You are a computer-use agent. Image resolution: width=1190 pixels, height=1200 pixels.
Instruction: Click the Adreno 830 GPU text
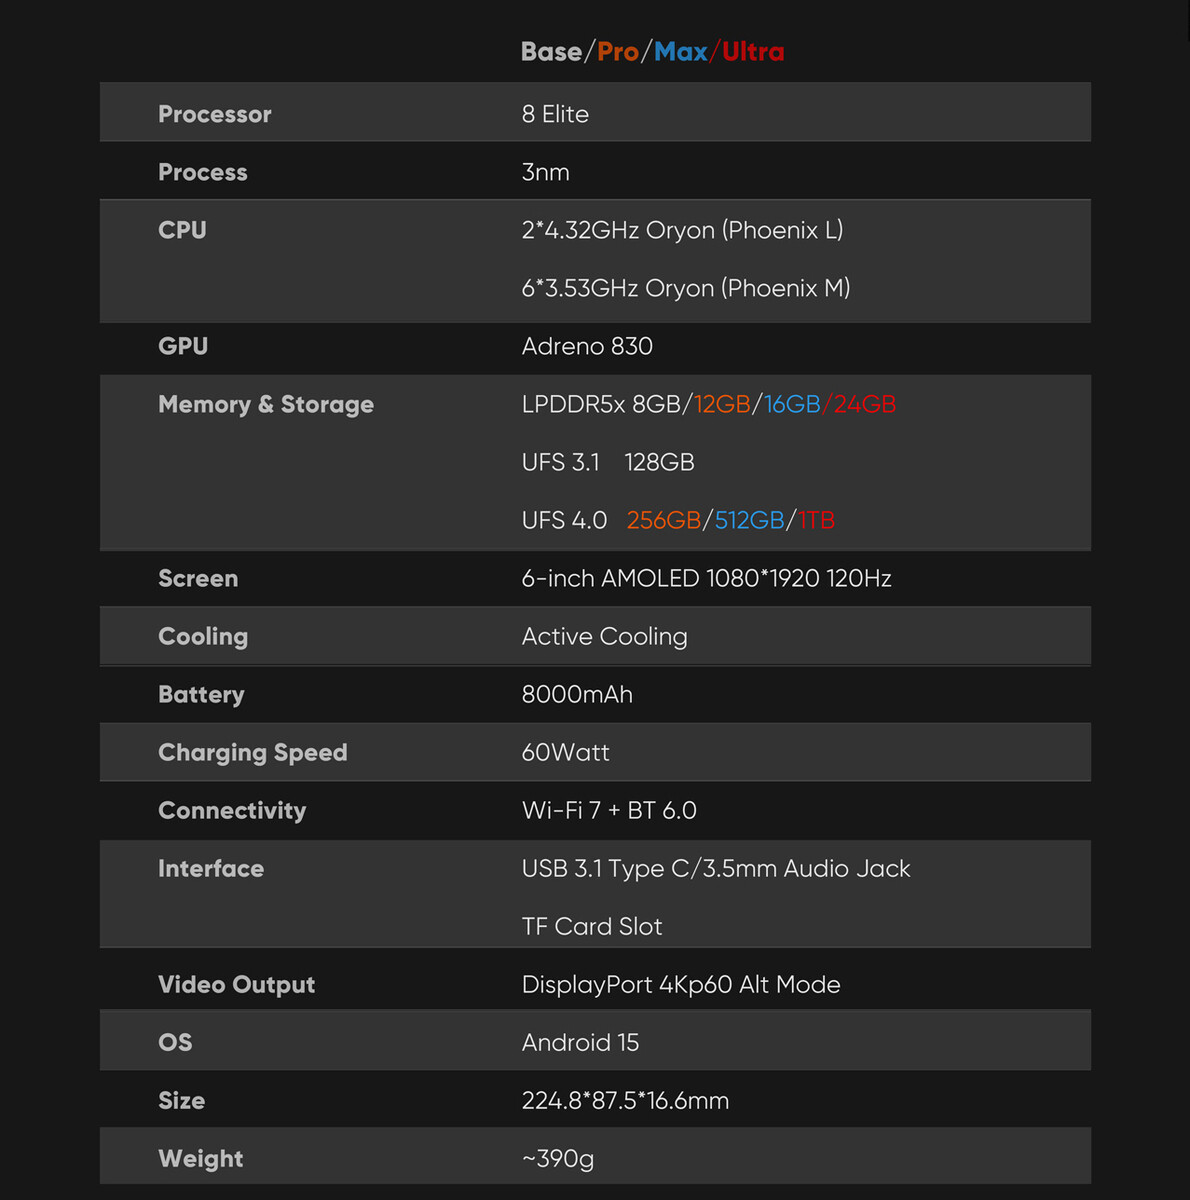[x=587, y=346]
